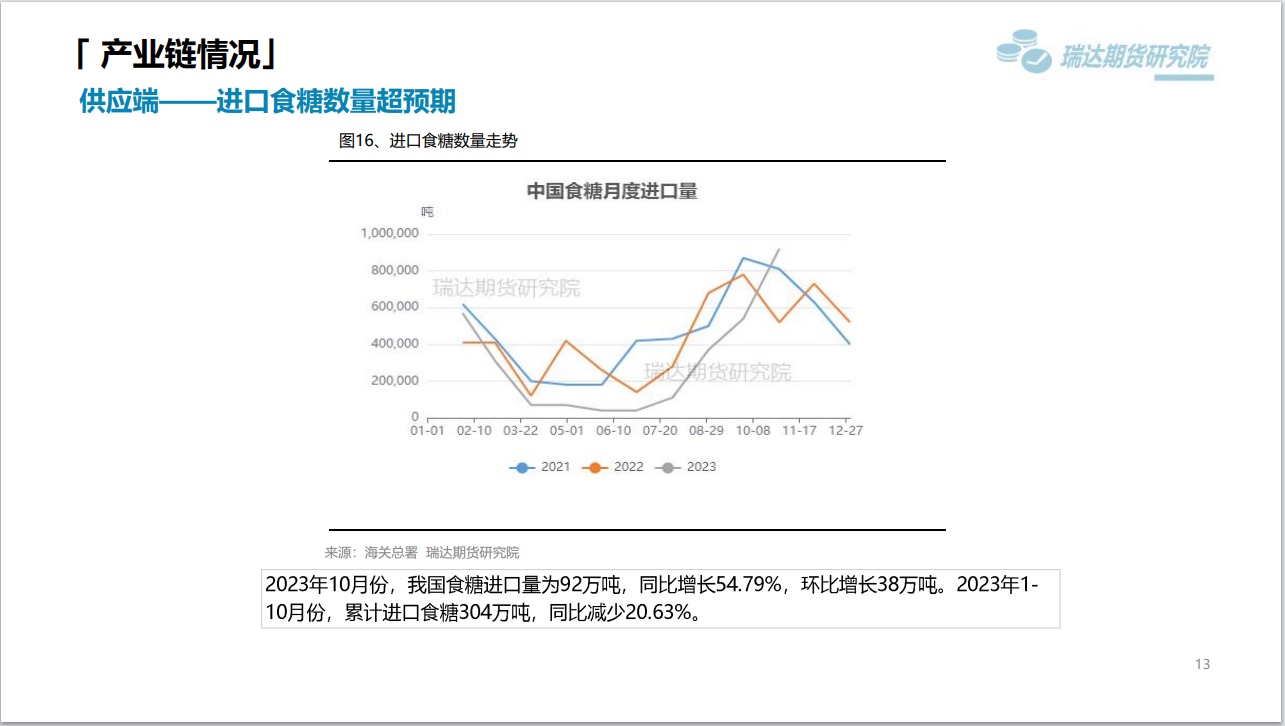Viewport: 1285px width, 726px height.
Task: Click the gray 2023 line's highest point
Action: pos(779,250)
